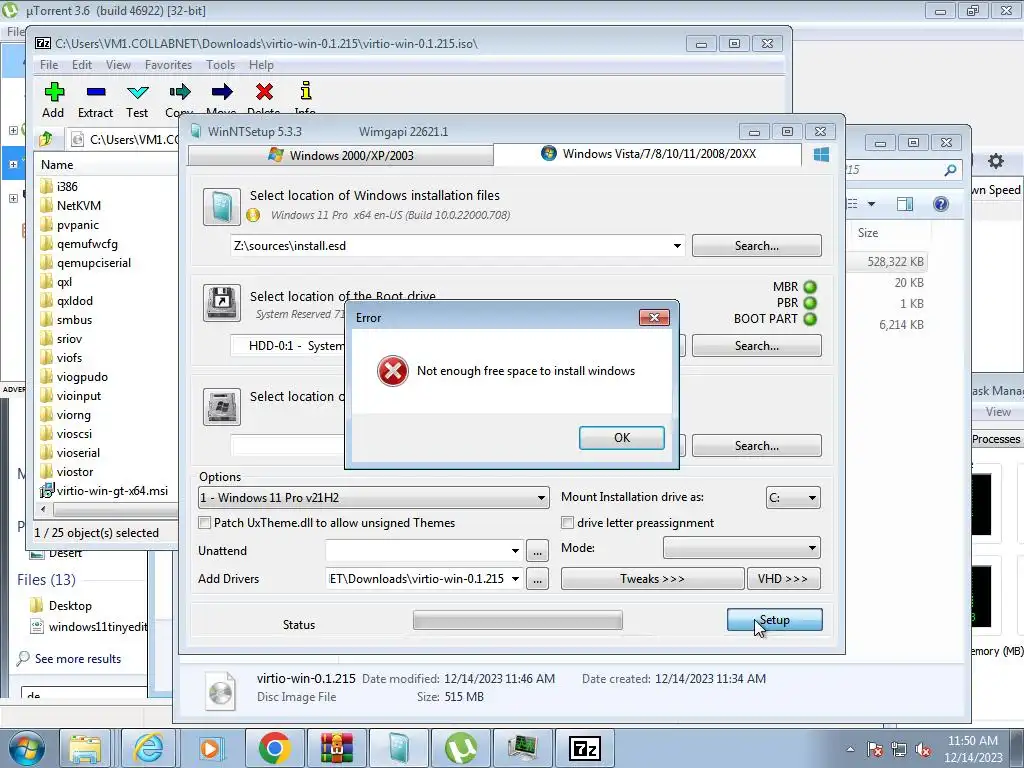1024x768 pixels.
Task: Click See more results in Start menu
Action: 78,659
